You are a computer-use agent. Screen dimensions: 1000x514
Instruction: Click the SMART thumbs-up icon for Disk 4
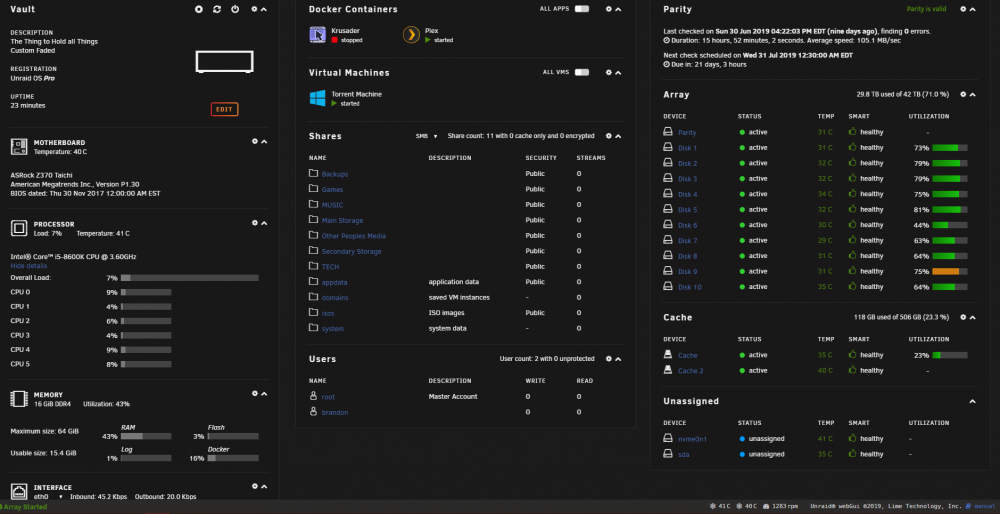click(x=853, y=193)
